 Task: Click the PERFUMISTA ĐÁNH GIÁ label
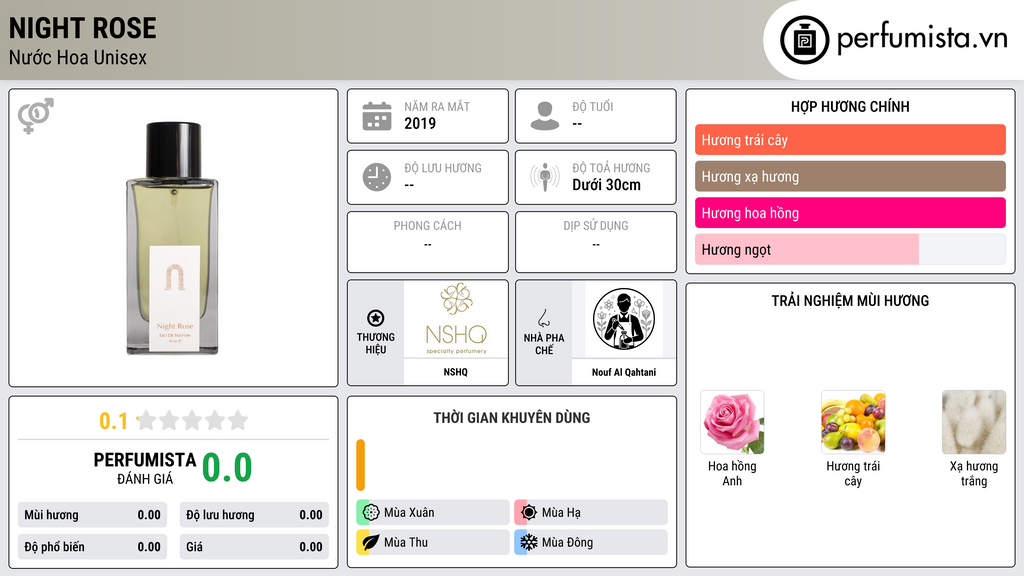tap(145, 468)
